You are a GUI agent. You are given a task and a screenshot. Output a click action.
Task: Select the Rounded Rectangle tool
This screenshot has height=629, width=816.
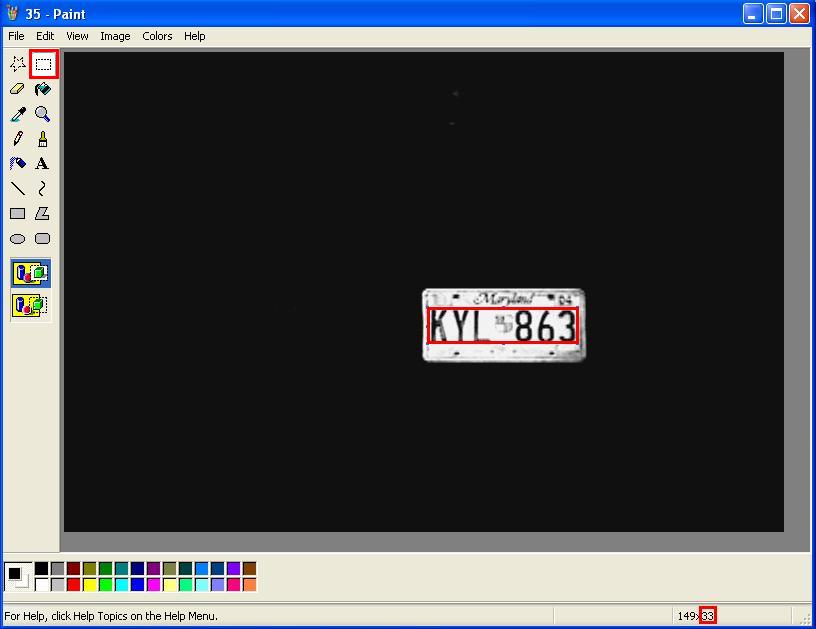pos(43,239)
